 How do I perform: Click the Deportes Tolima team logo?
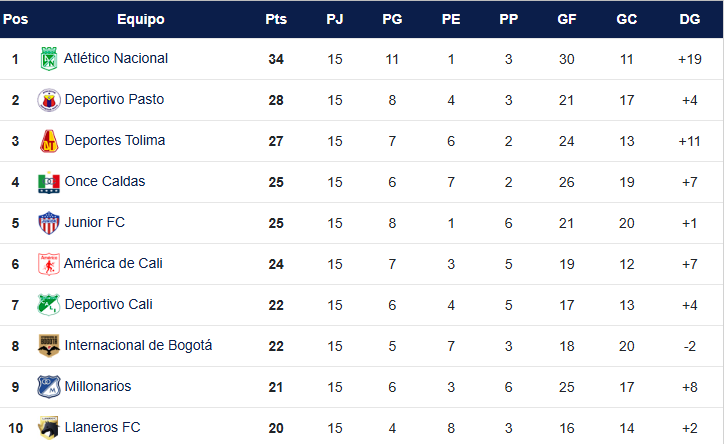coord(48,141)
